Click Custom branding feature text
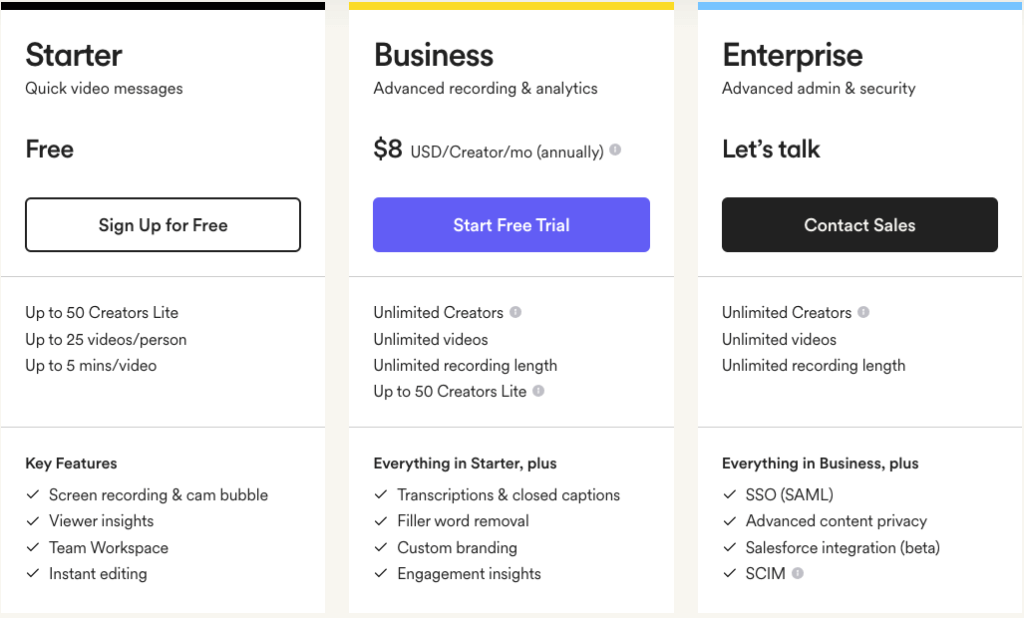Image resolution: width=1024 pixels, height=618 pixels. (x=457, y=547)
